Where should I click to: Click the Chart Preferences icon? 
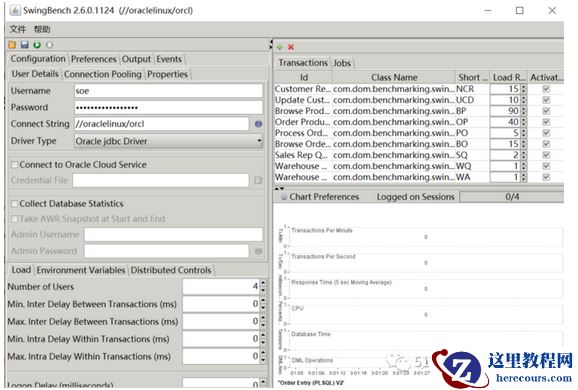[x=284, y=197]
